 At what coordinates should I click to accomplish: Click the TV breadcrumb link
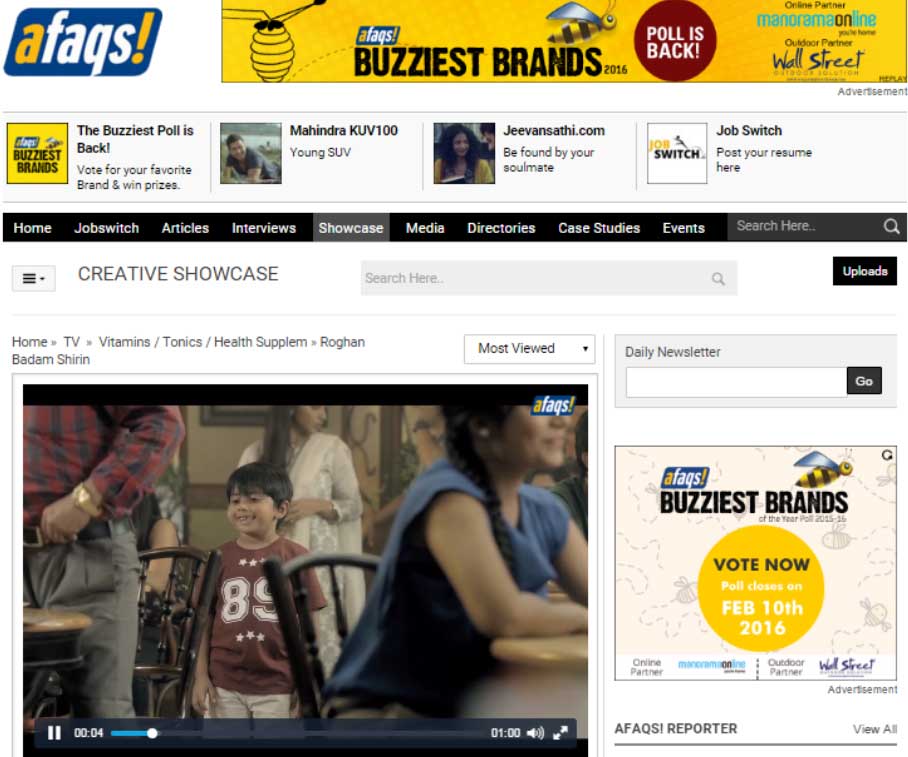(x=72, y=342)
